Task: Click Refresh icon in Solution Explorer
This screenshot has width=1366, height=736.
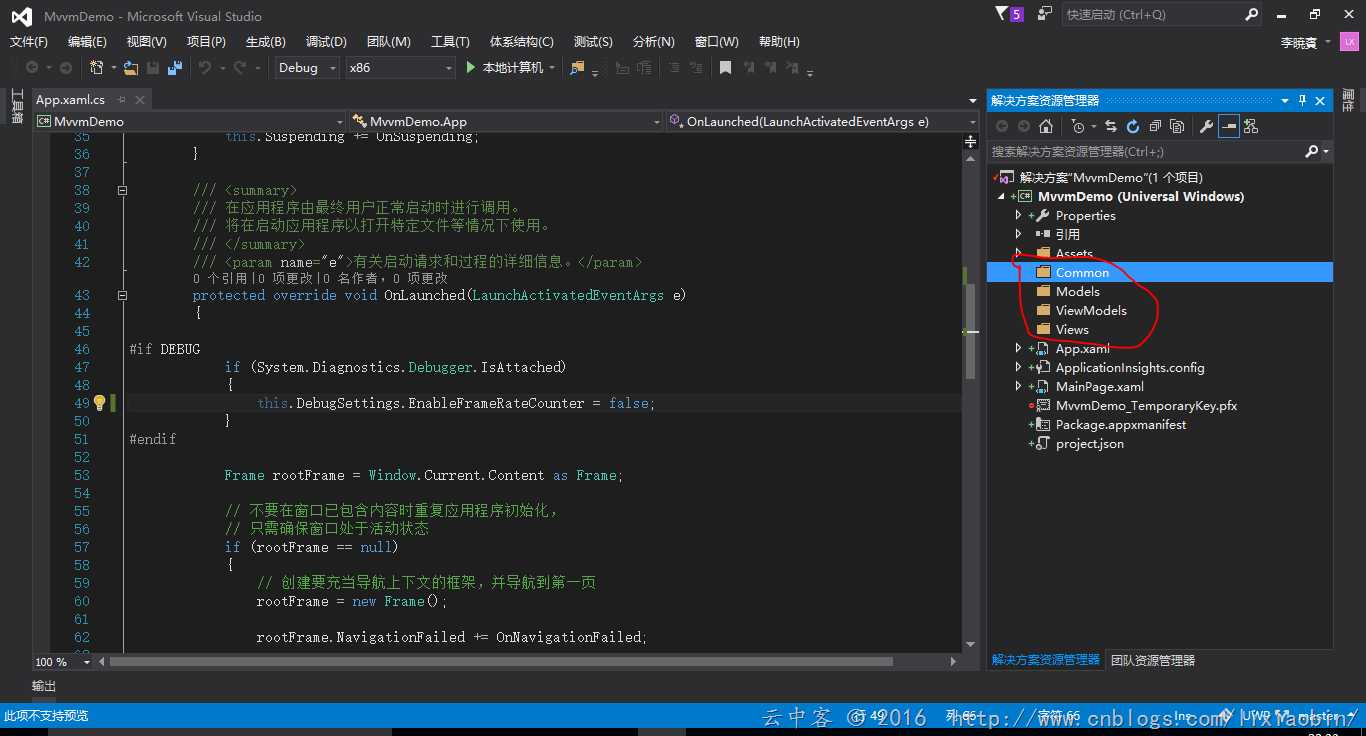Action: pyautogui.click(x=1132, y=126)
